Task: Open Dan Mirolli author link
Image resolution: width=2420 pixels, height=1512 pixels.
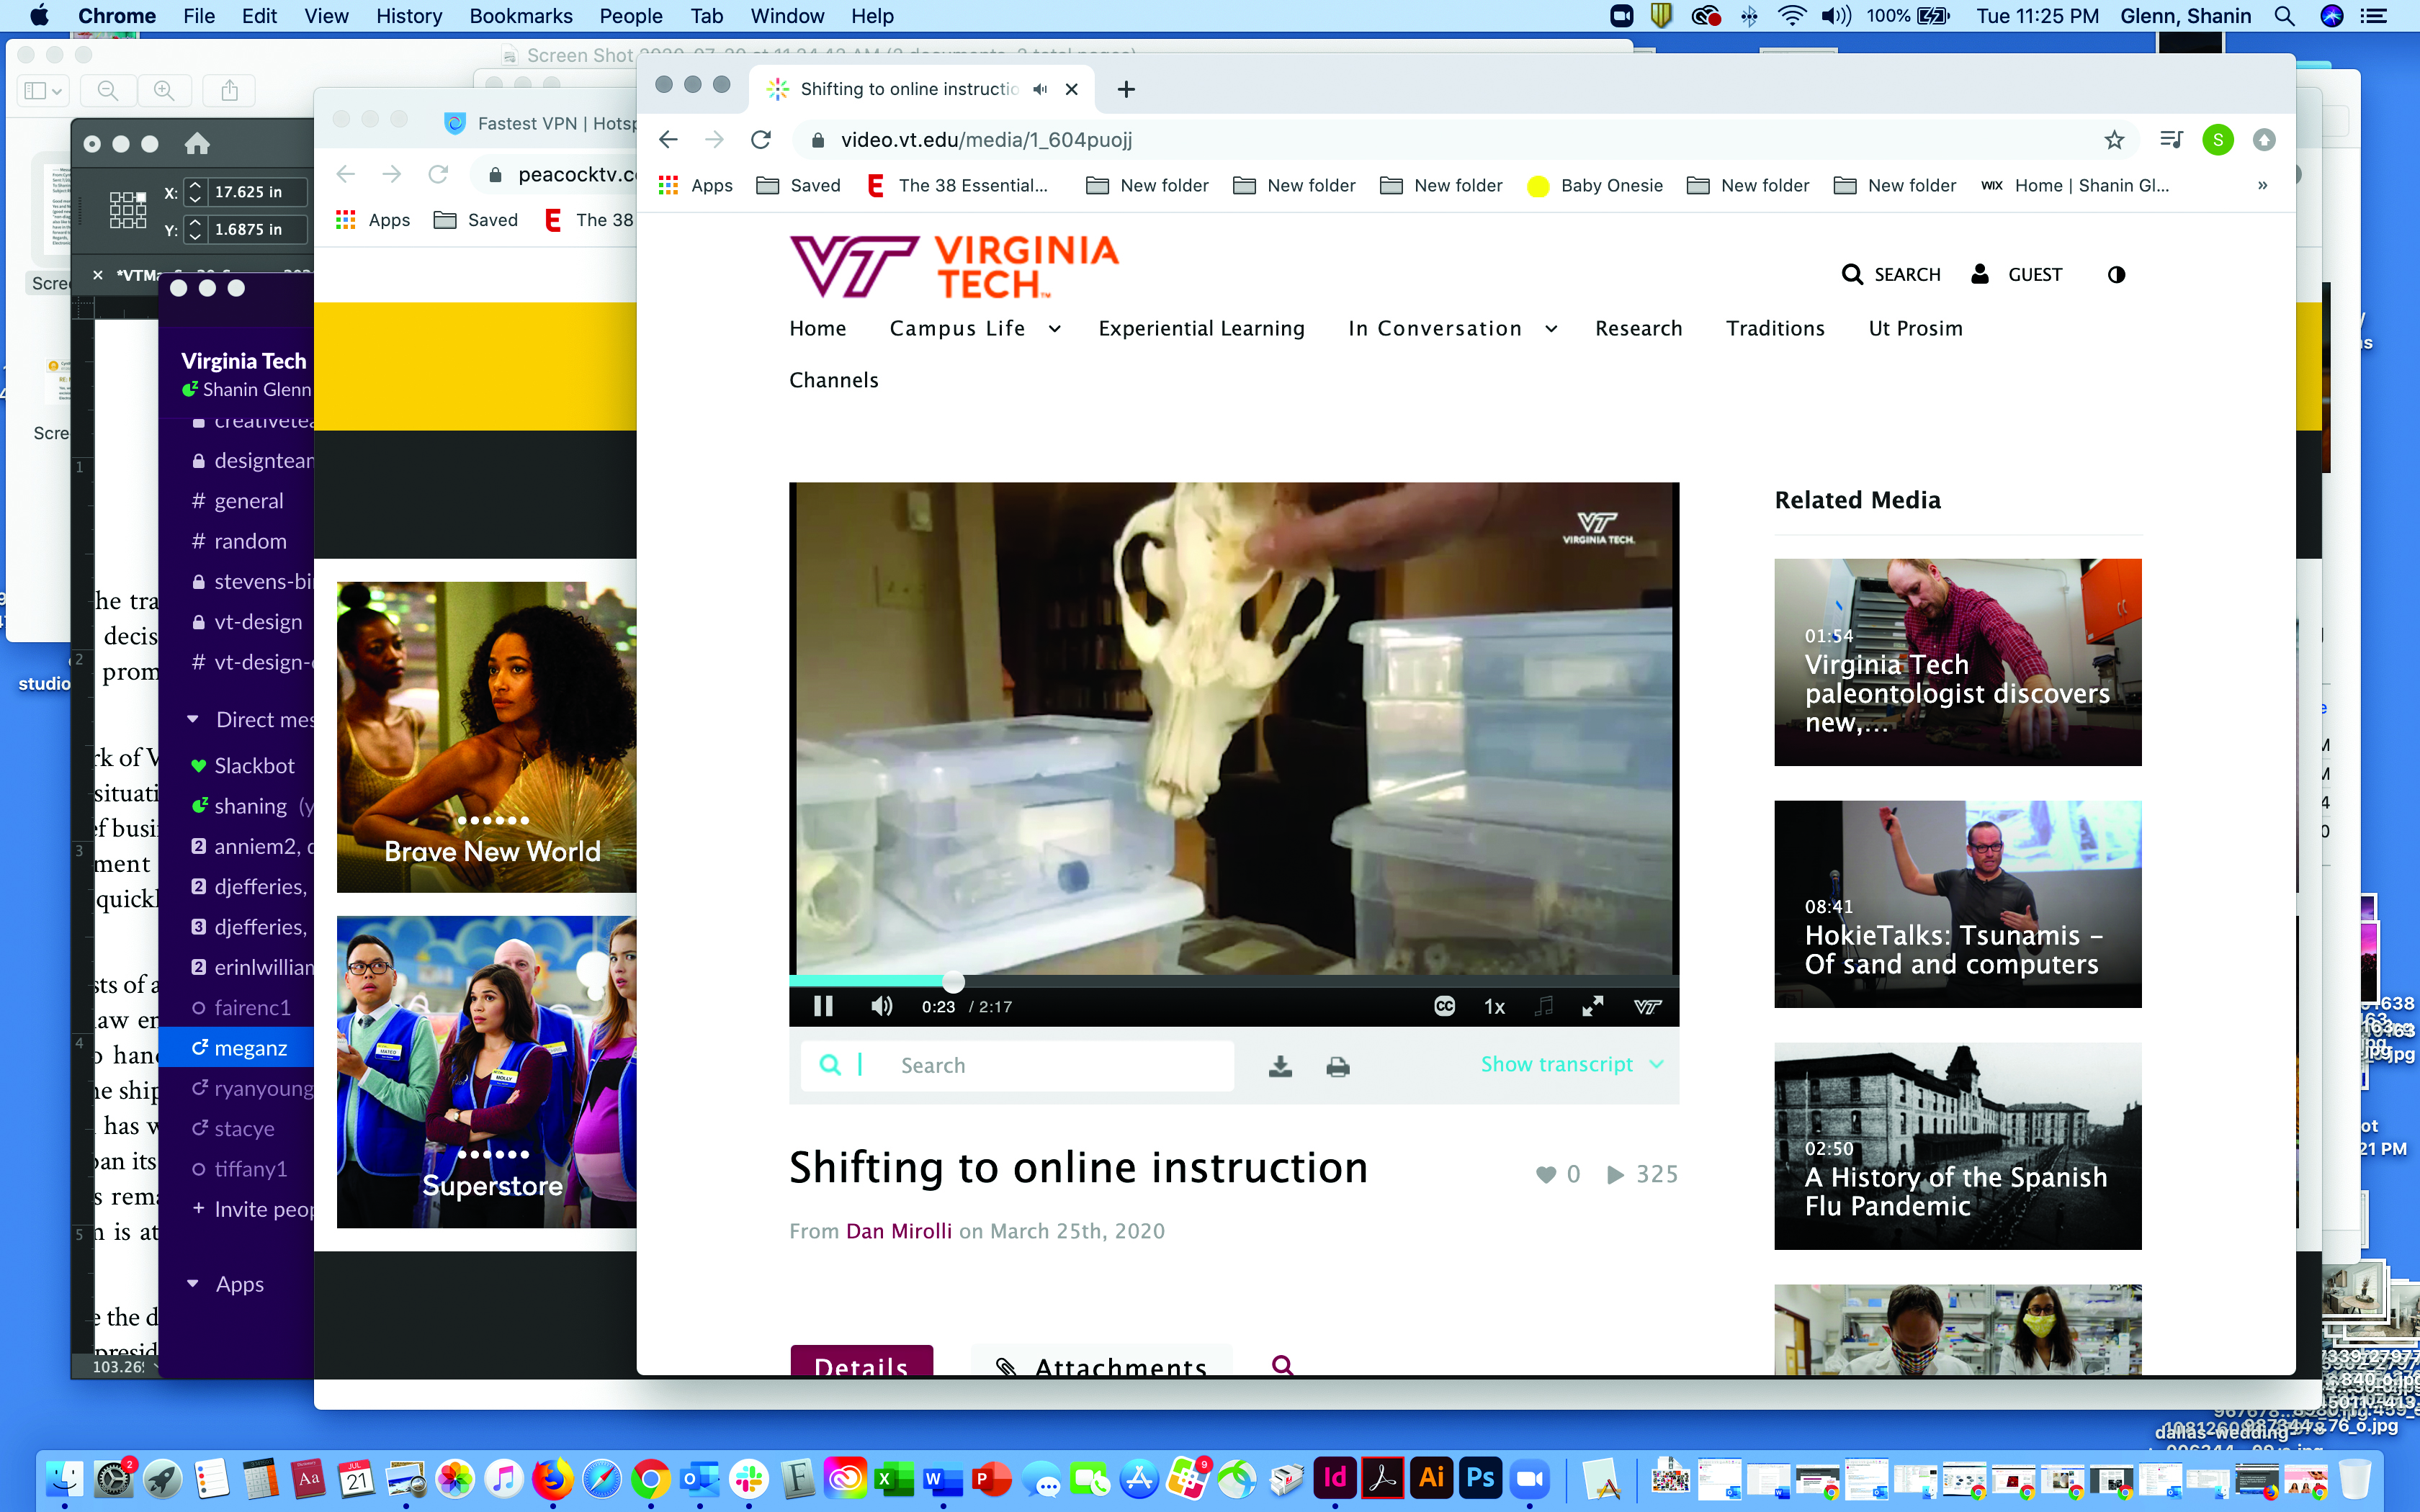Action: (899, 1231)
